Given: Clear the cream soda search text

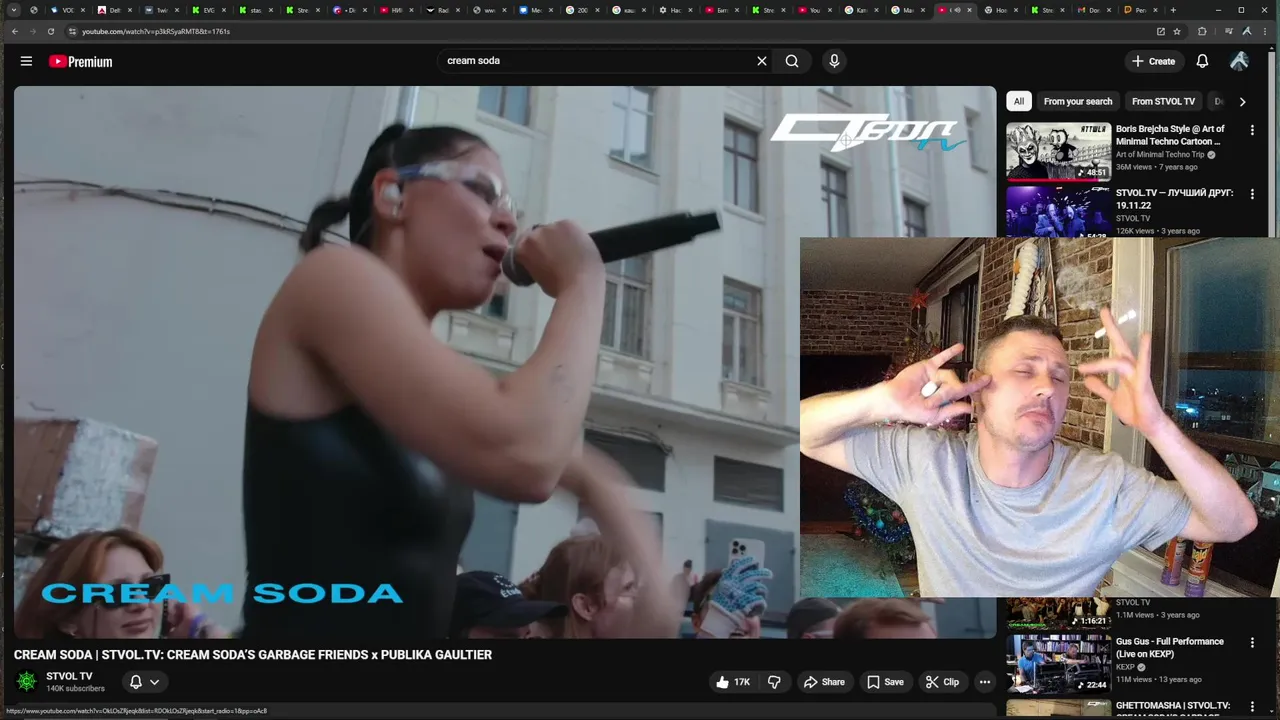Looking at the screenshot, I should [x=762, y=61].
